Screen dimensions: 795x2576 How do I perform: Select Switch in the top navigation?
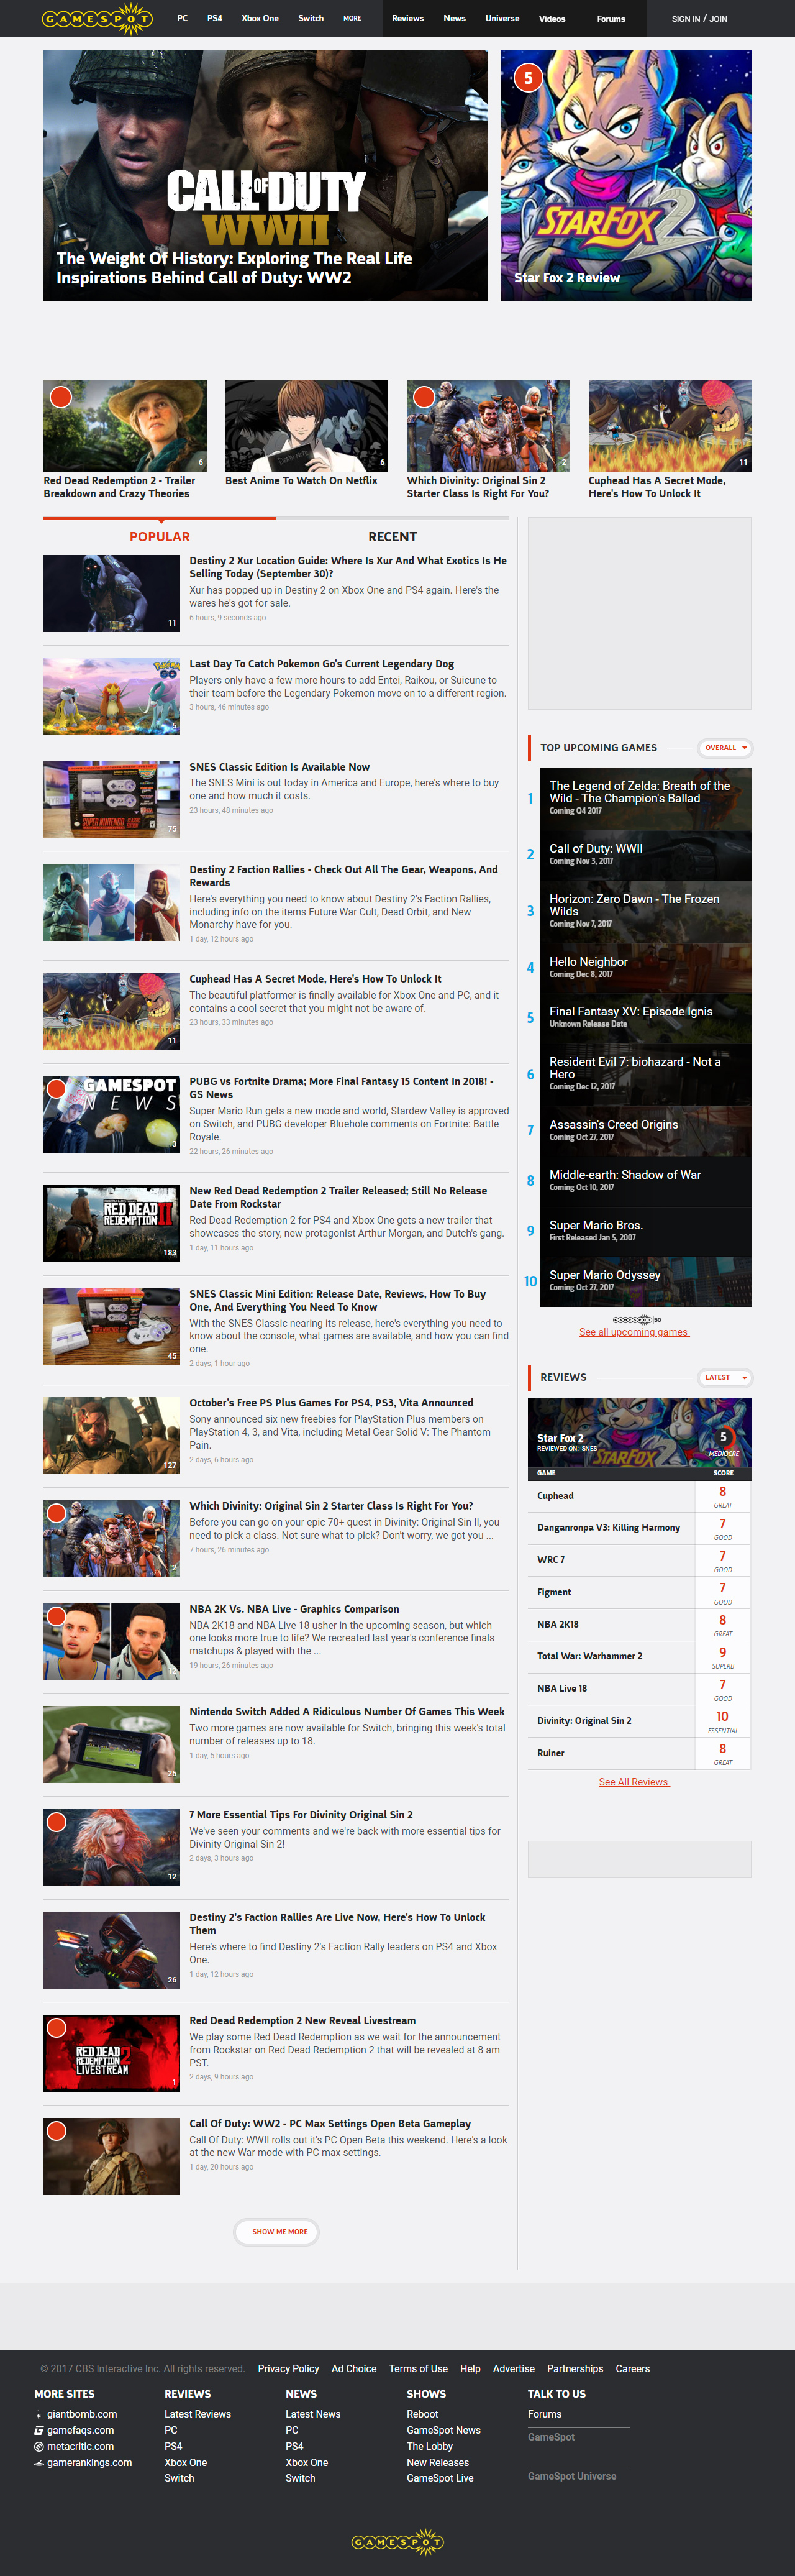[x=311, y=18]
